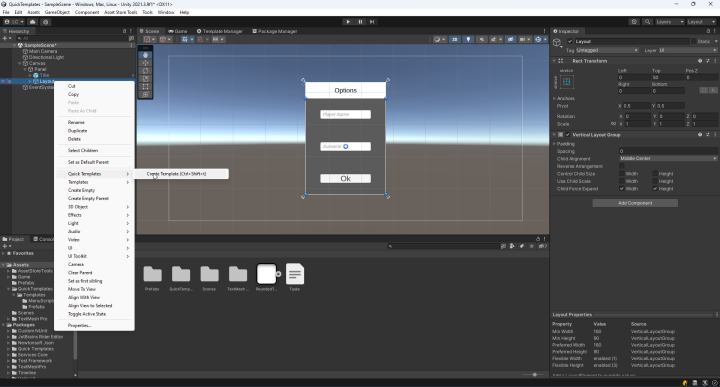Open the scene camera settings icon
This screenshot has width=720, height=387.
point(524,39)
